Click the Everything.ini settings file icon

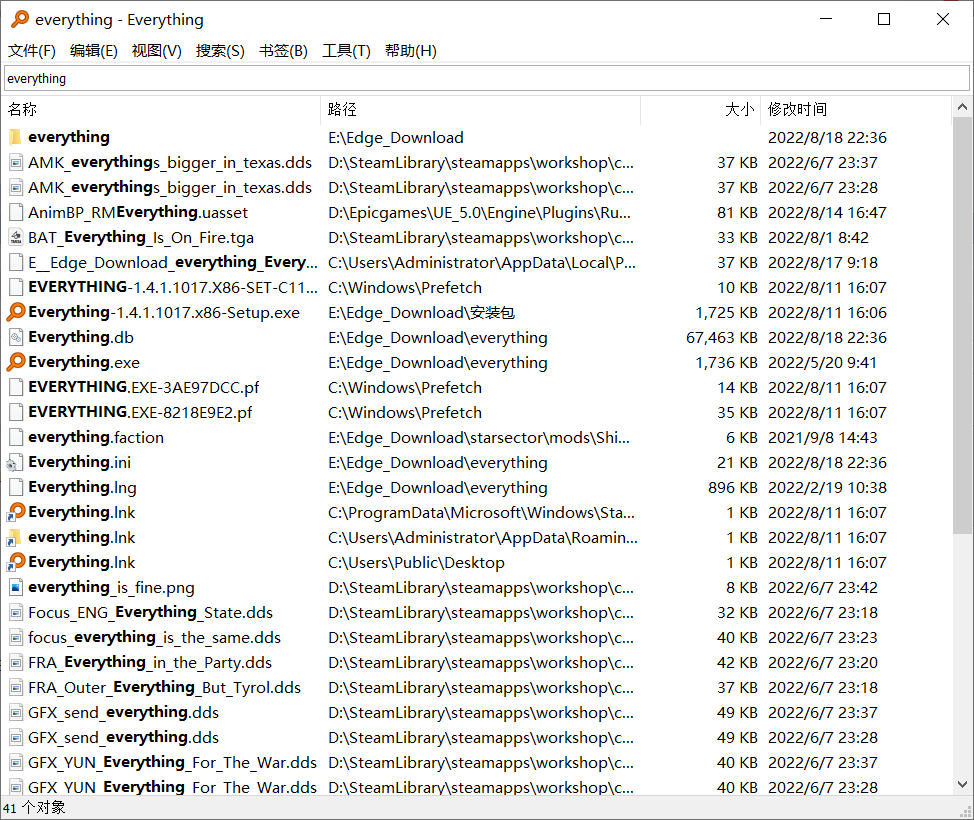tap(14, 463)
